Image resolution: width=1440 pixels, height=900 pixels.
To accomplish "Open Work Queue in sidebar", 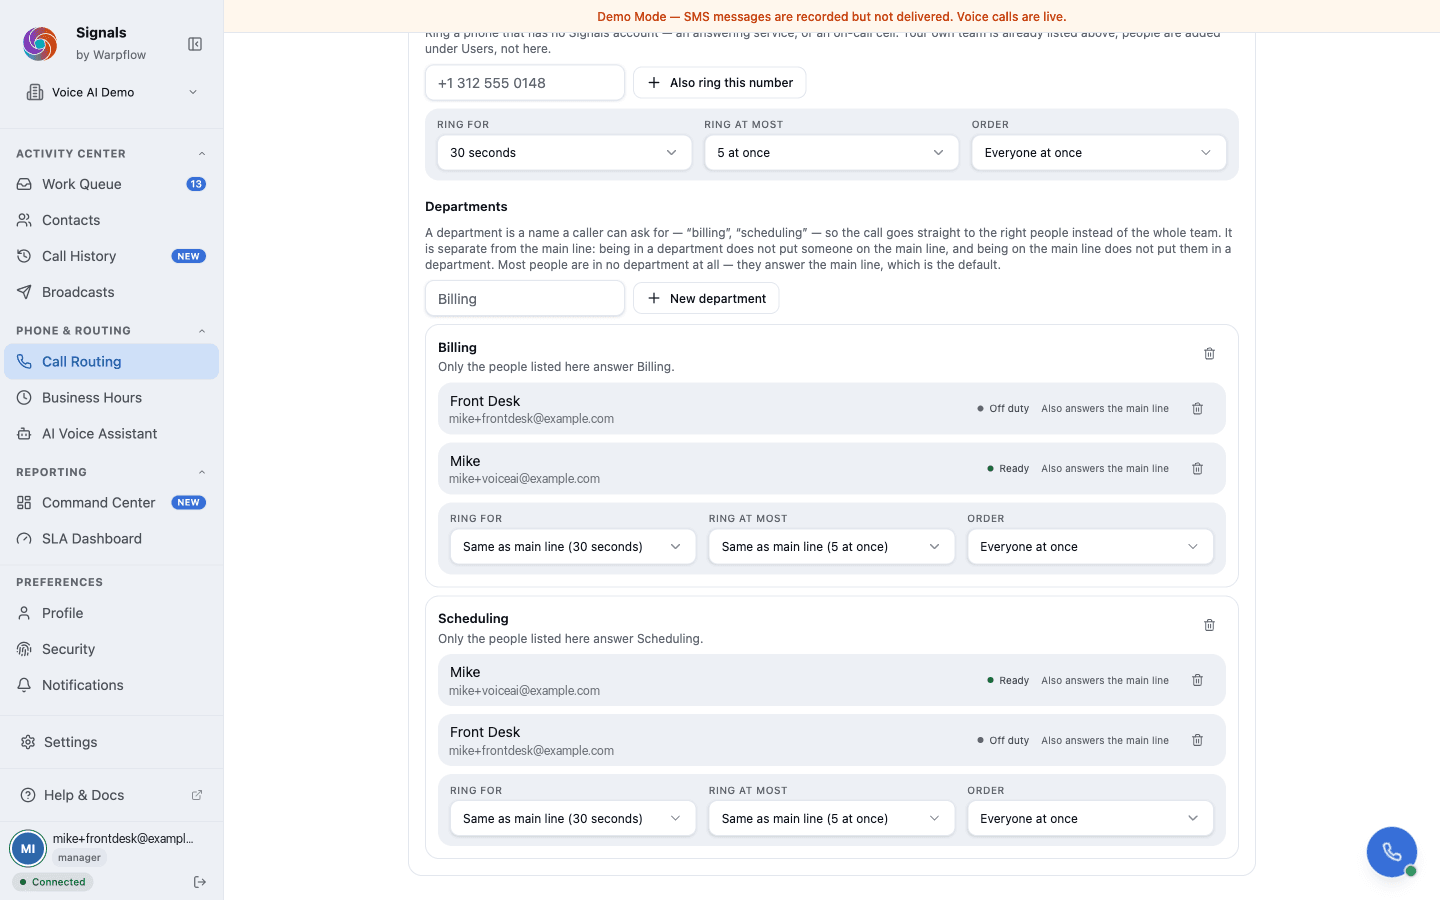I will [112, 184].
